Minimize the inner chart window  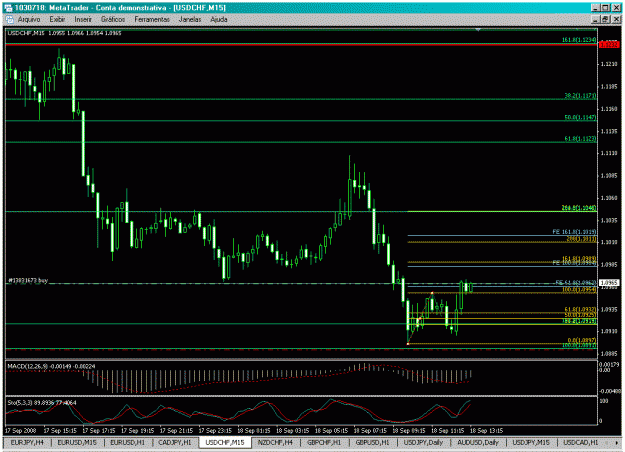point(595,19)
